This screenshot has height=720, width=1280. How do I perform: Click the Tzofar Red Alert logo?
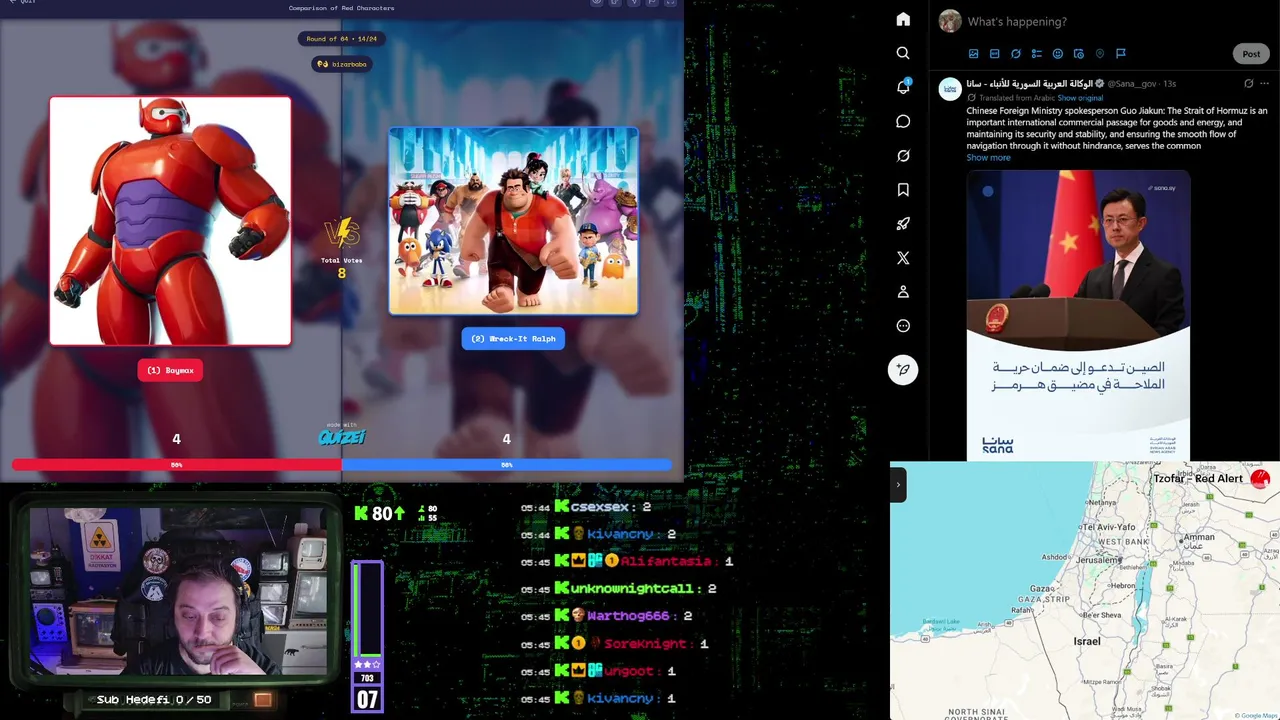click(1260, 479)
